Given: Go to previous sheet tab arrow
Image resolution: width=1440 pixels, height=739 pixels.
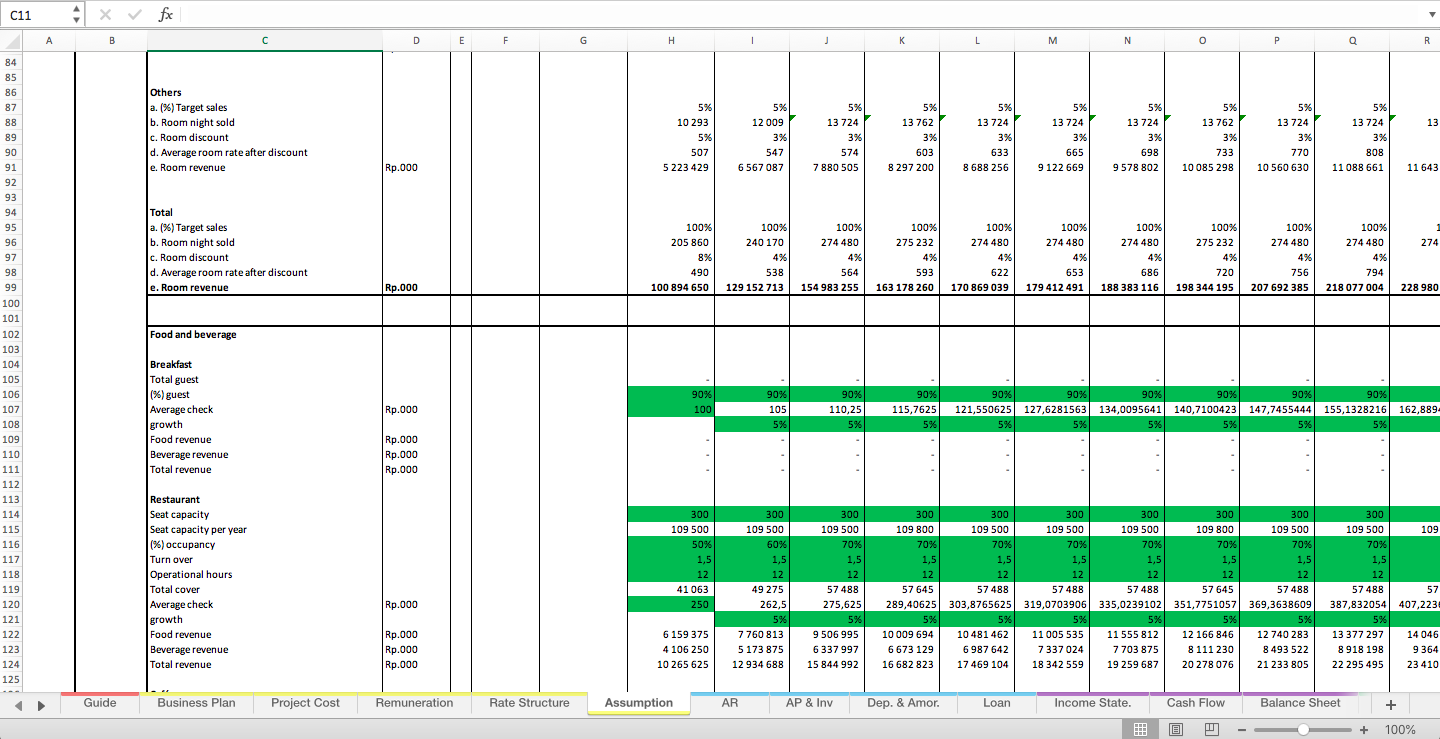Looking at the screenshot, I should pos(18,705).
